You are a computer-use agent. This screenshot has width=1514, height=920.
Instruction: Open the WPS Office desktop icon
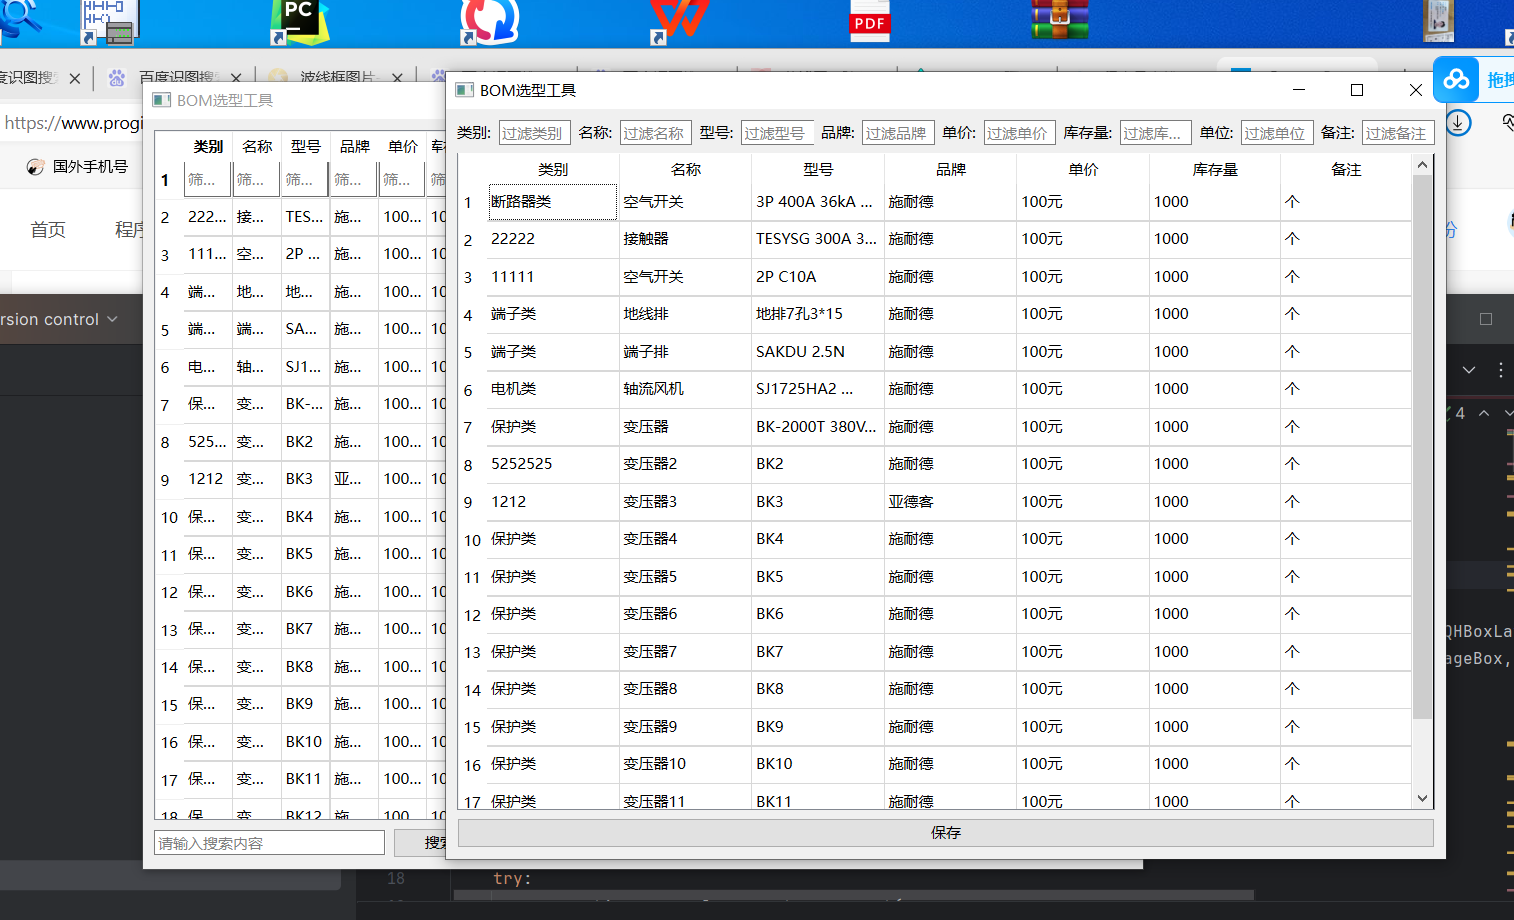pyautogui.click(x=680, y=20)
